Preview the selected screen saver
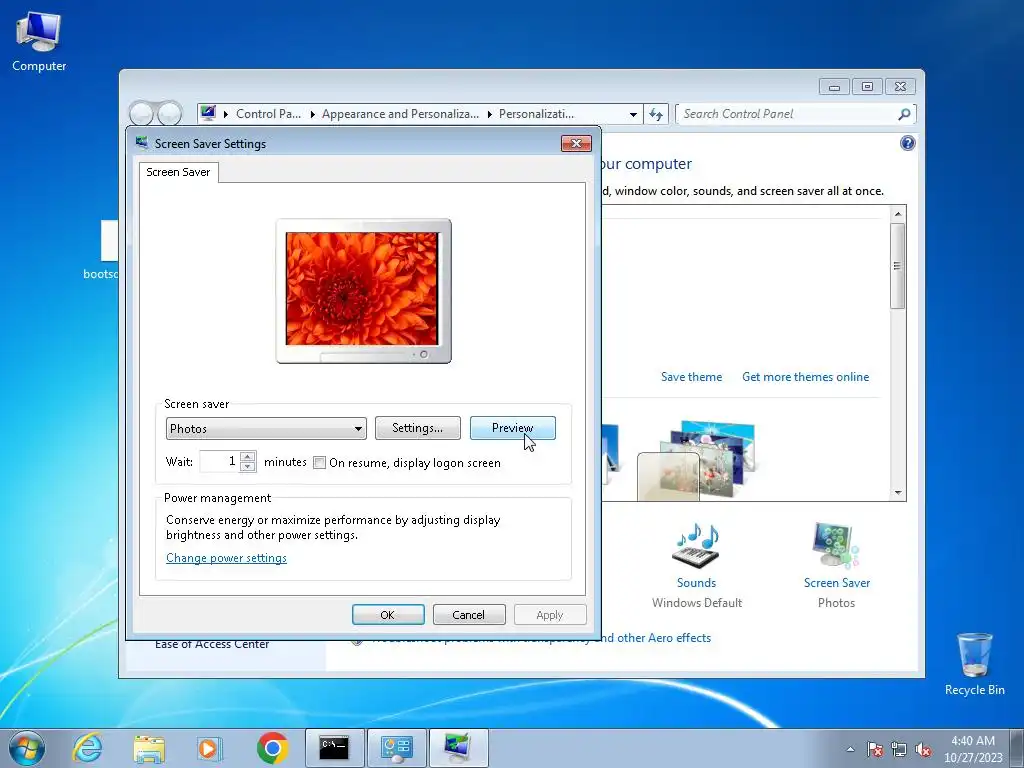This screenshot has height=768, width=1024. click(513, 428)
